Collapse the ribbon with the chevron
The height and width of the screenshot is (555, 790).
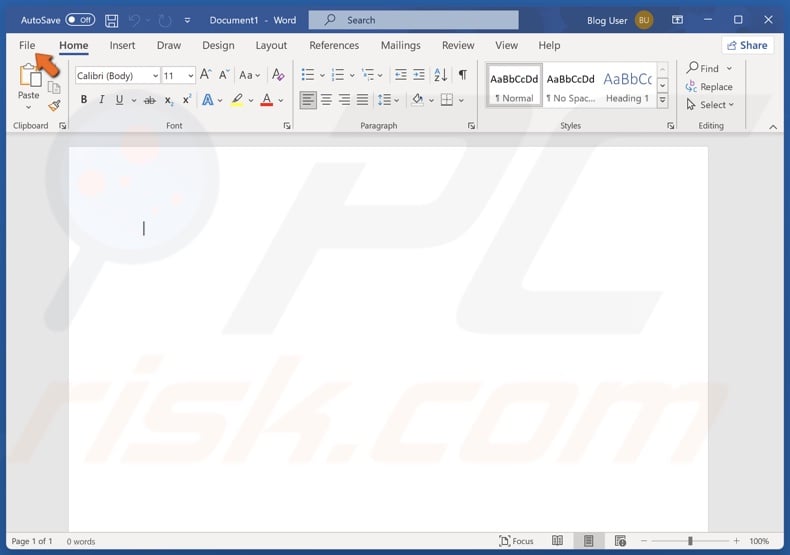click(773, 127)
